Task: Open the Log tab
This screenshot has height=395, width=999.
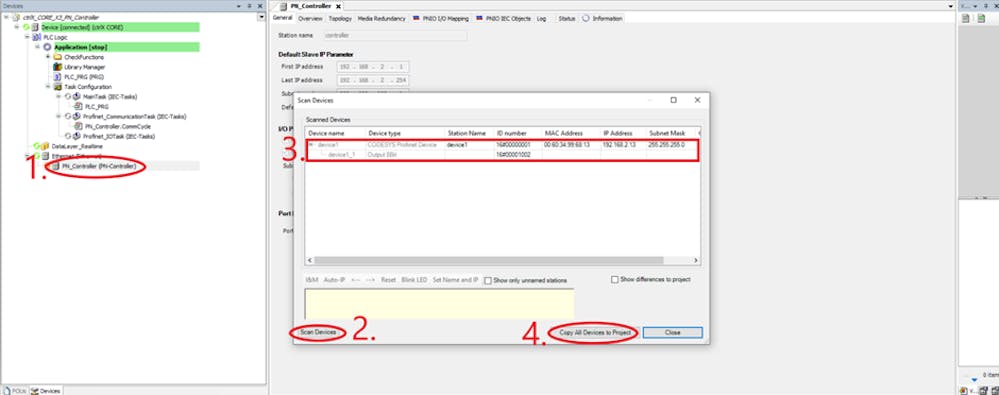Action: [542, 18]
